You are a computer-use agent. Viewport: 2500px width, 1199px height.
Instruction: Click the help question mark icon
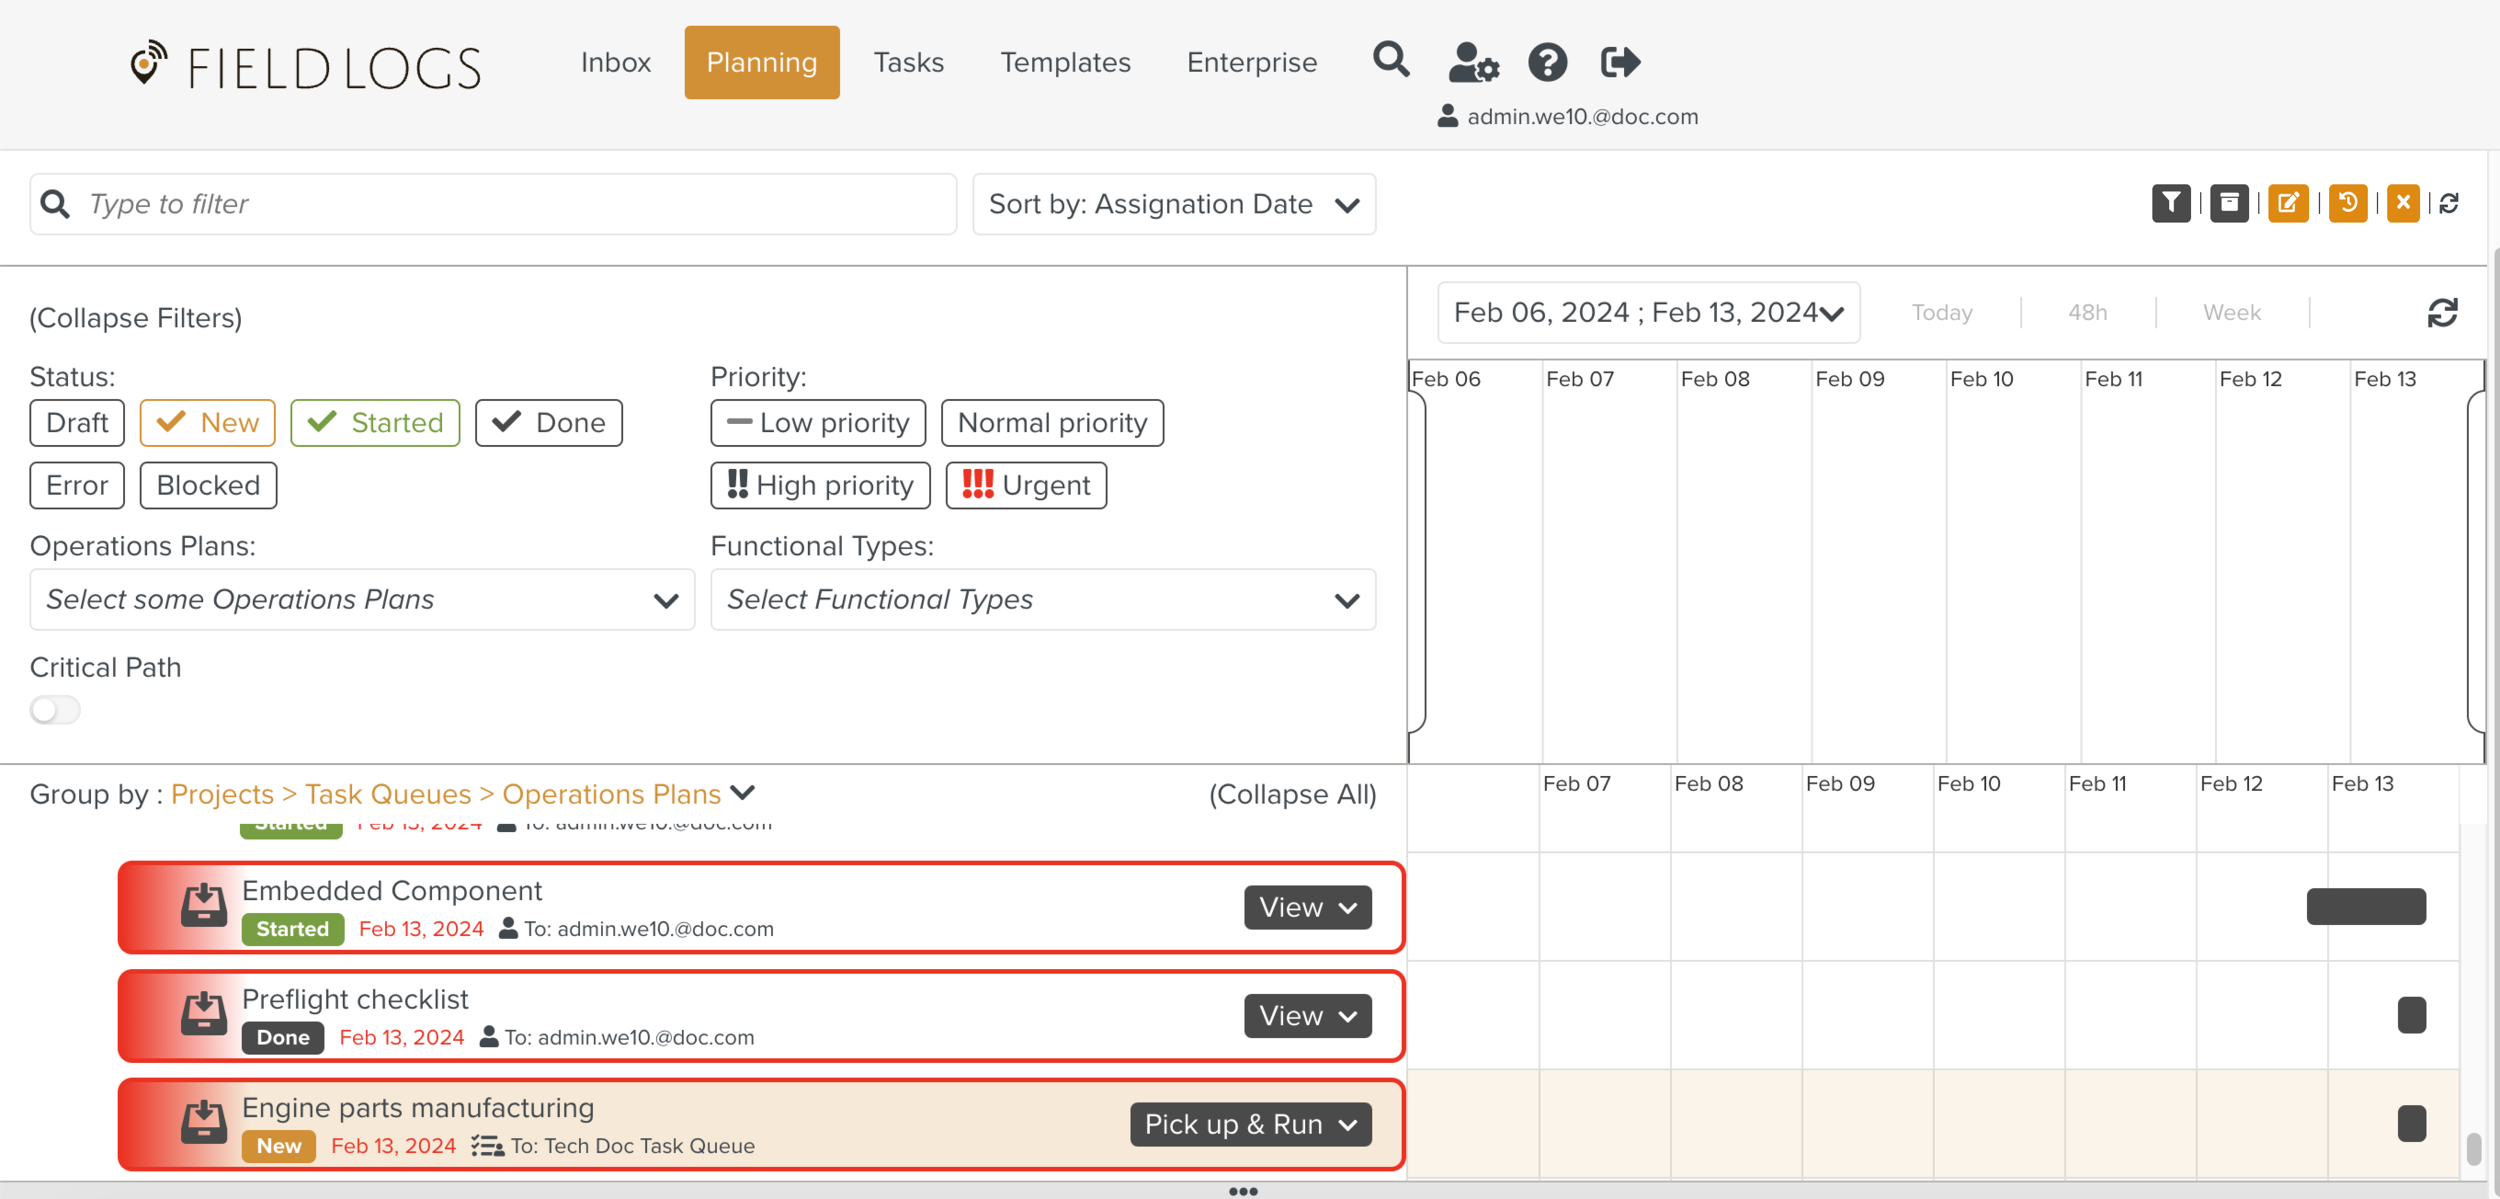tap(1547, 62)
